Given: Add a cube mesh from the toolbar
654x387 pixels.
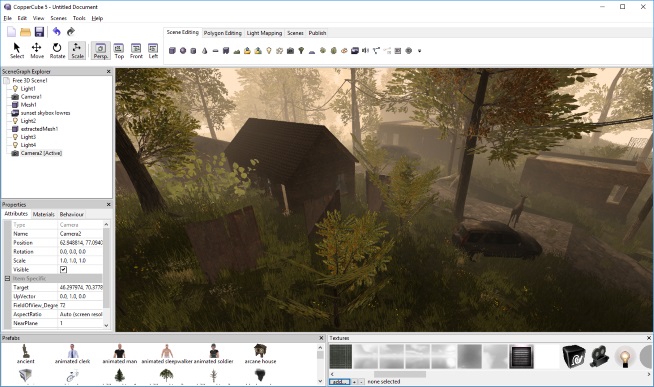Looking at the screenshot, I should tap(172, 50).
